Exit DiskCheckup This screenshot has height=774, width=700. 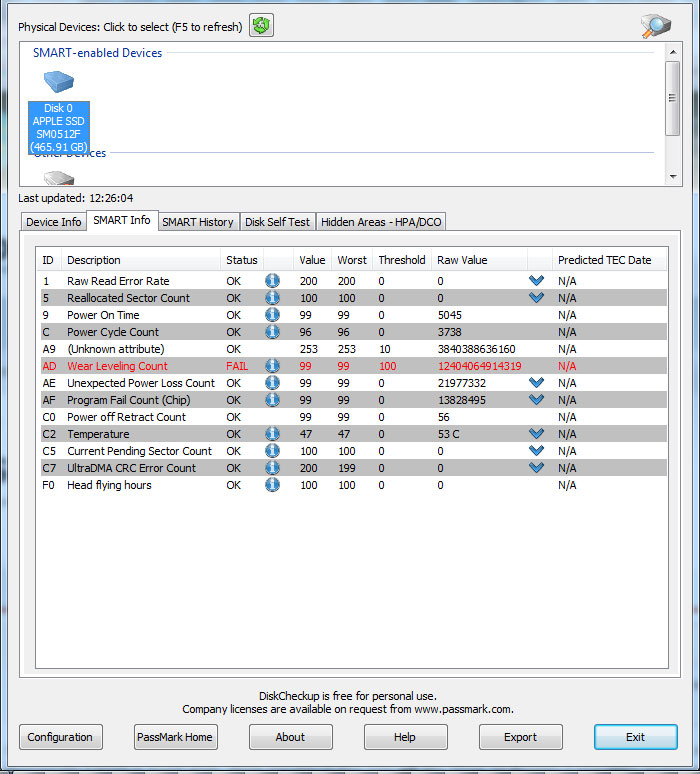point(635,737)
